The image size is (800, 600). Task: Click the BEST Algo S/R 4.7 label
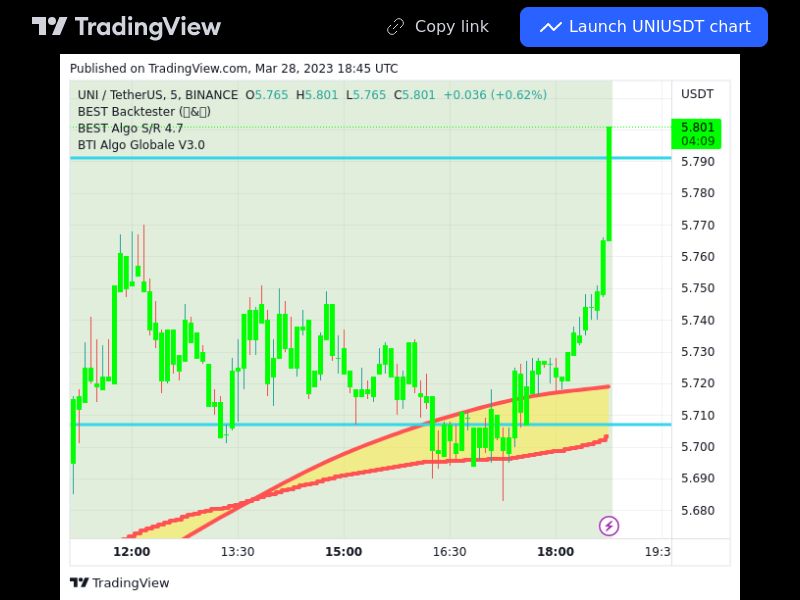point(130,128)
